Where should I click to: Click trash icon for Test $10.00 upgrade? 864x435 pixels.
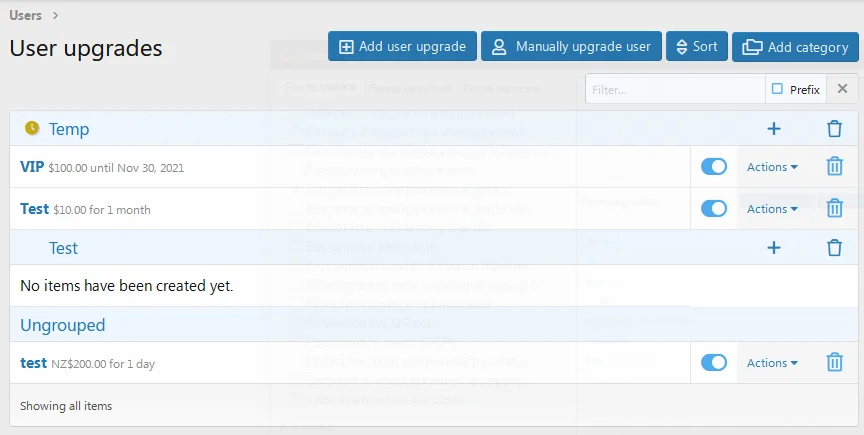tap(834, 208)
